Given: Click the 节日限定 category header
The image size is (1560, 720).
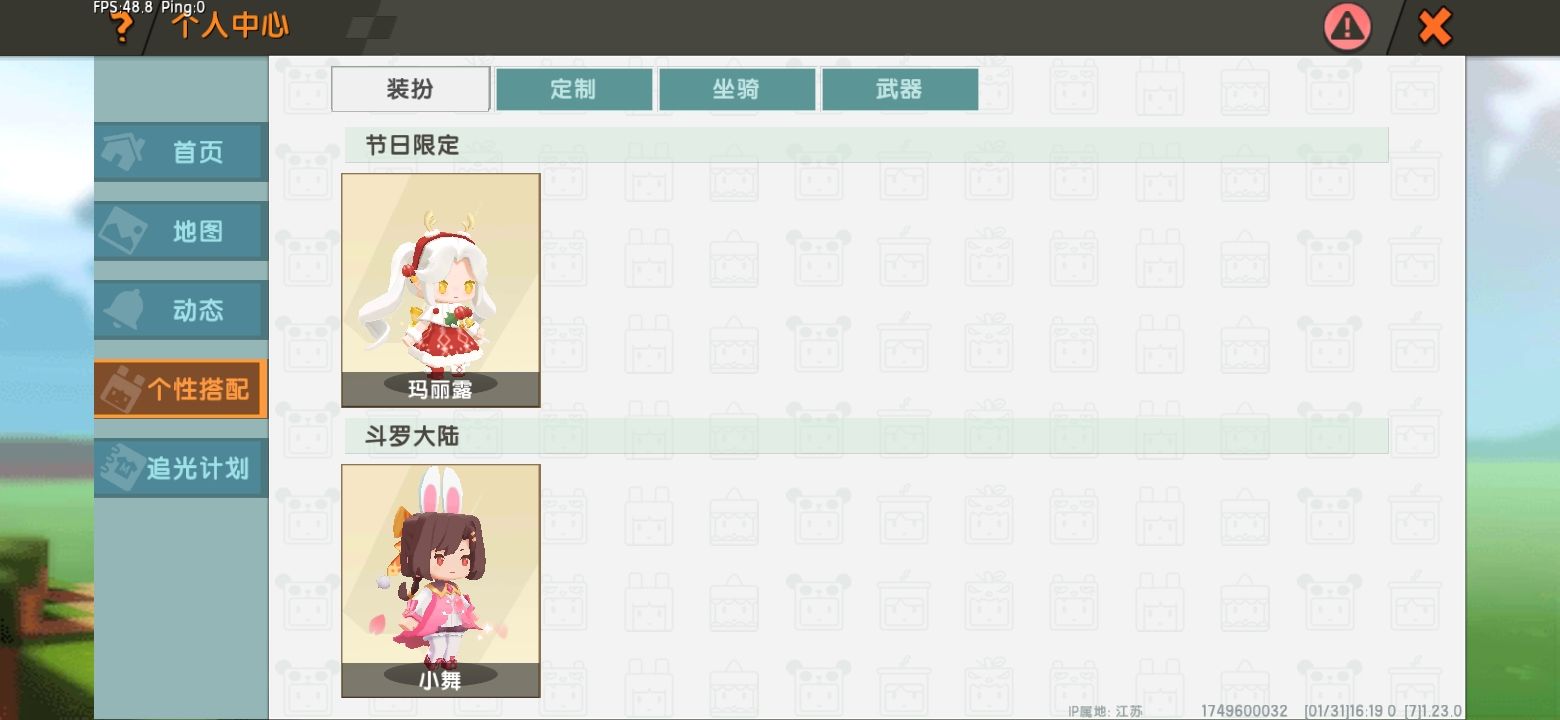Looking at the screenshot, I should click(866, 145).
